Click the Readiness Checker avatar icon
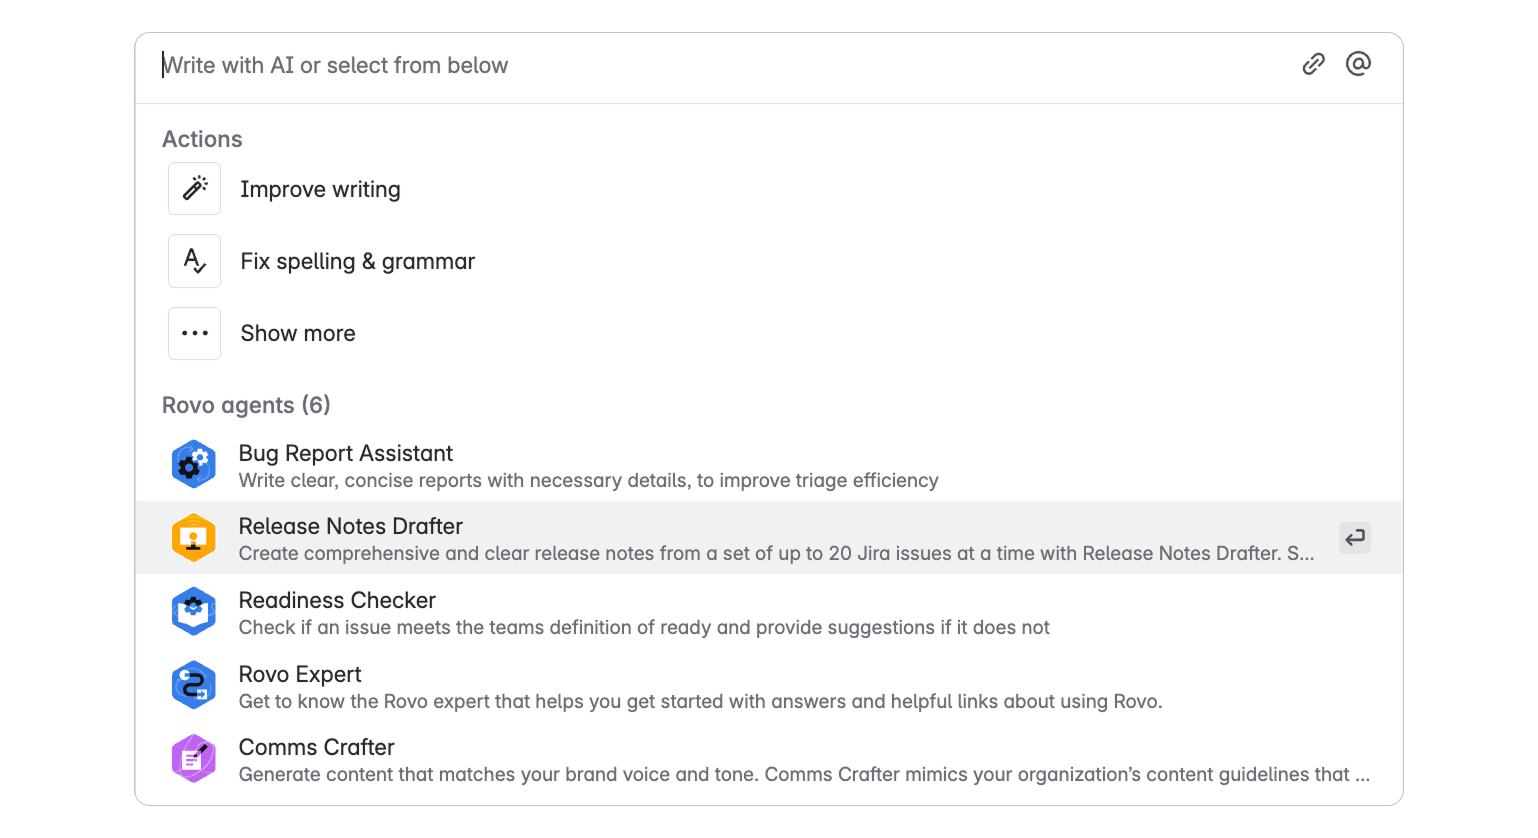This screenshot has height=838, width=1538. 194,611
